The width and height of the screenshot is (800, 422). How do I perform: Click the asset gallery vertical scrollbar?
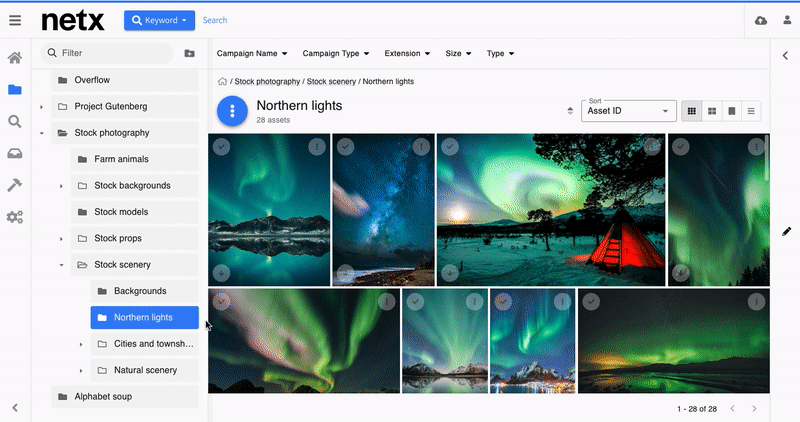pos(766,158)
